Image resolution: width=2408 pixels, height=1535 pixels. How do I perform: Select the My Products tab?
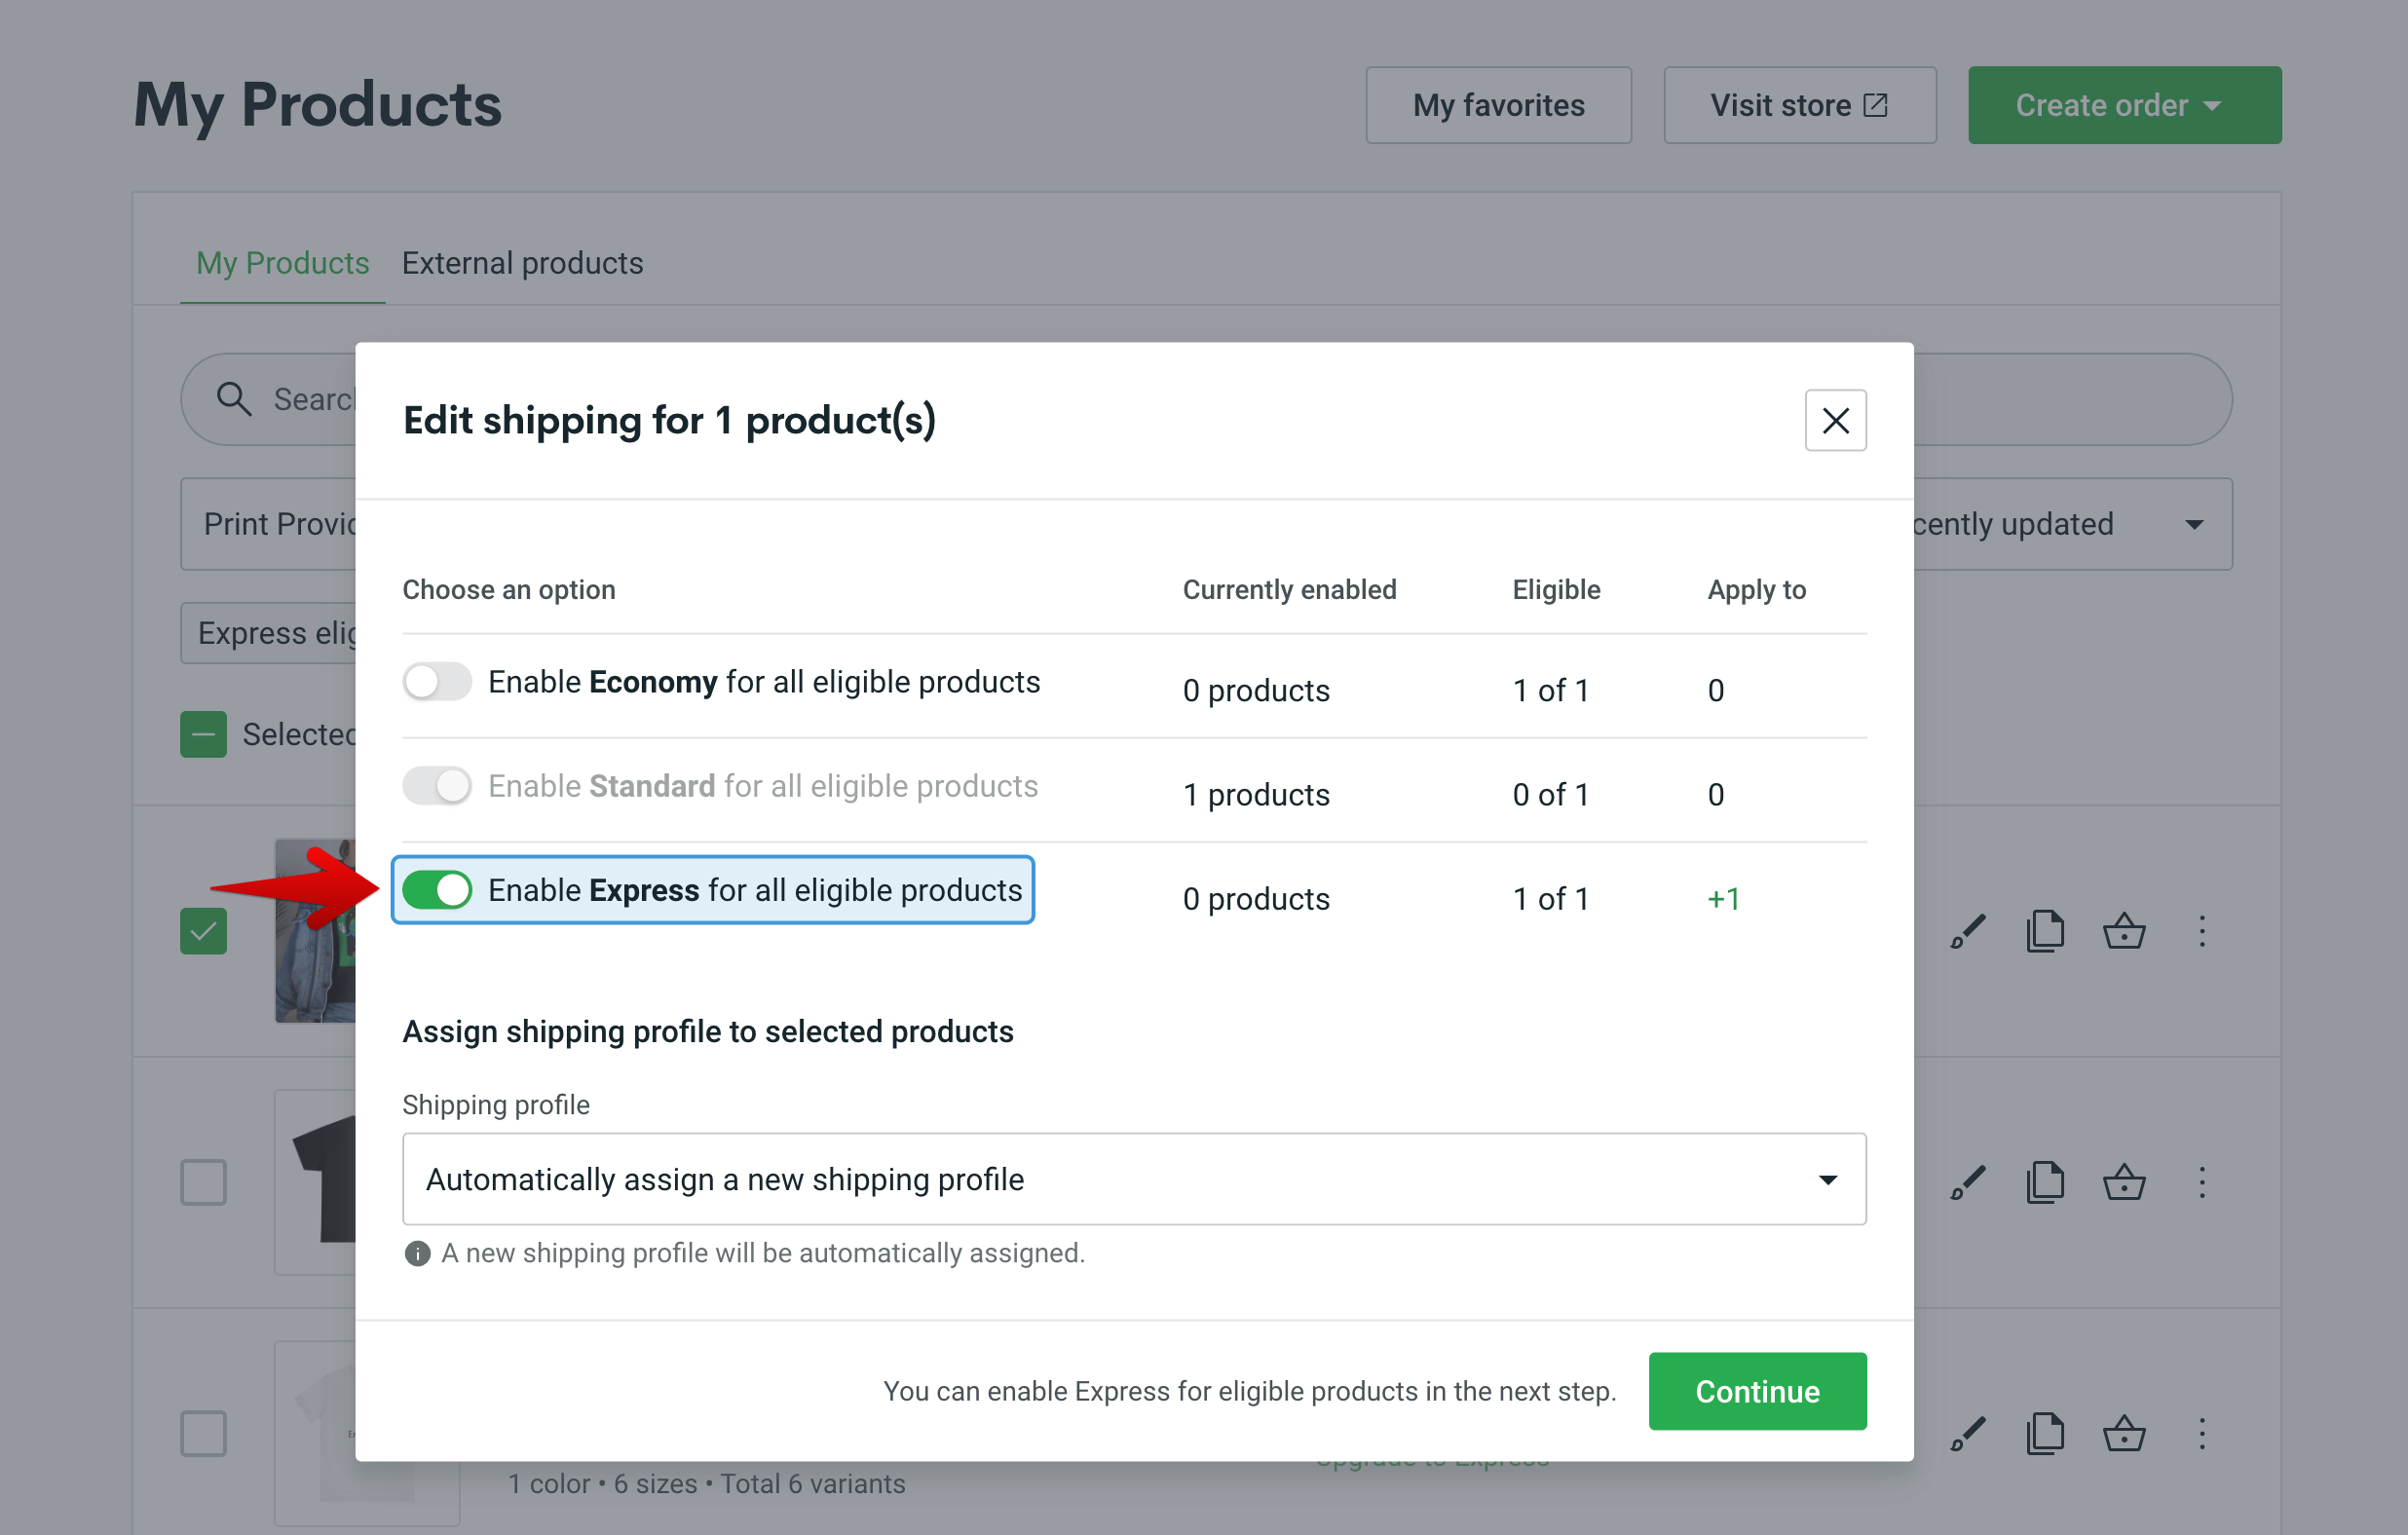click(282, 263)
